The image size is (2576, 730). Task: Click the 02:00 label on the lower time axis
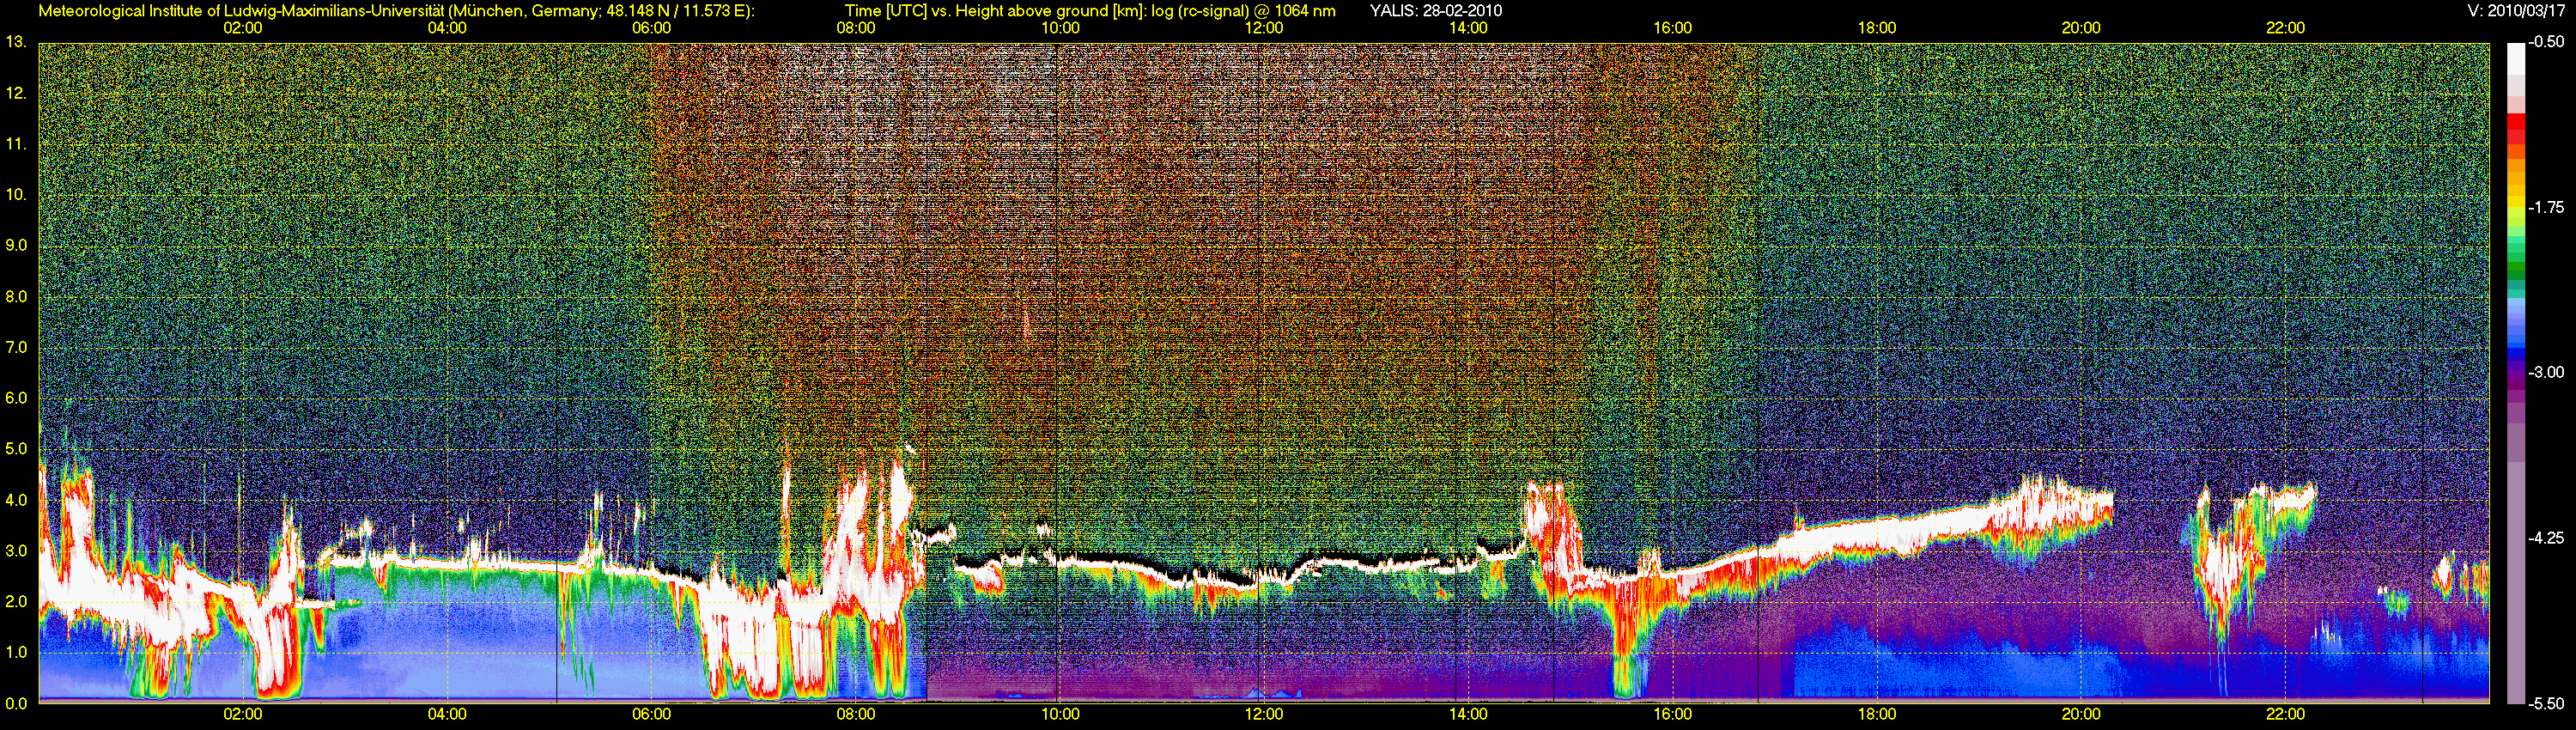click(x=243, y=714)
